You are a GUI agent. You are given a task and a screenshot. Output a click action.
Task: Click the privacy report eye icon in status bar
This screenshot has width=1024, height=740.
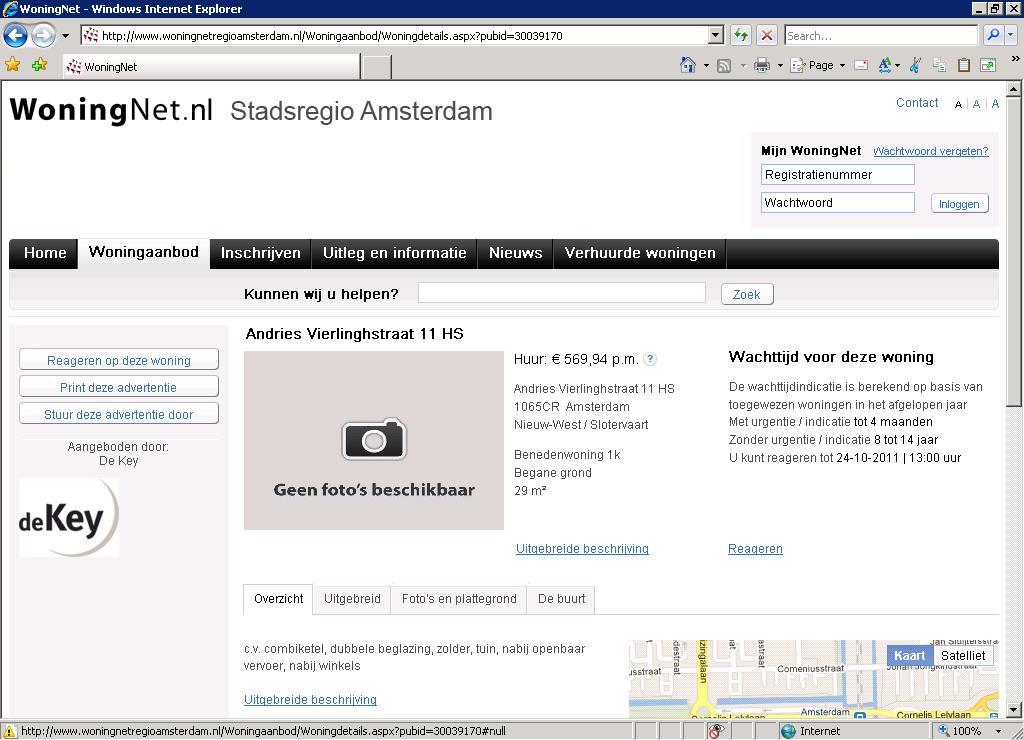click(x=716, y=731)
